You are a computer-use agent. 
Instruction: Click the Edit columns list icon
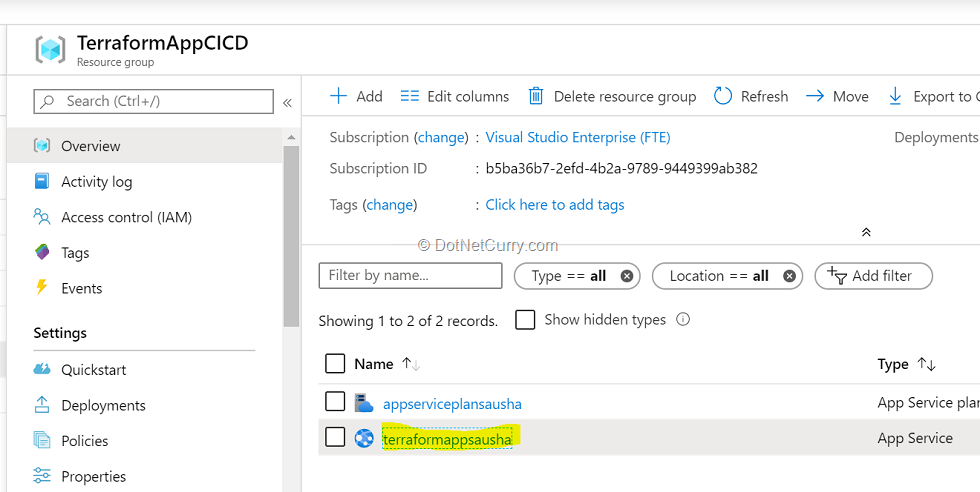click(x=409, y=96)
